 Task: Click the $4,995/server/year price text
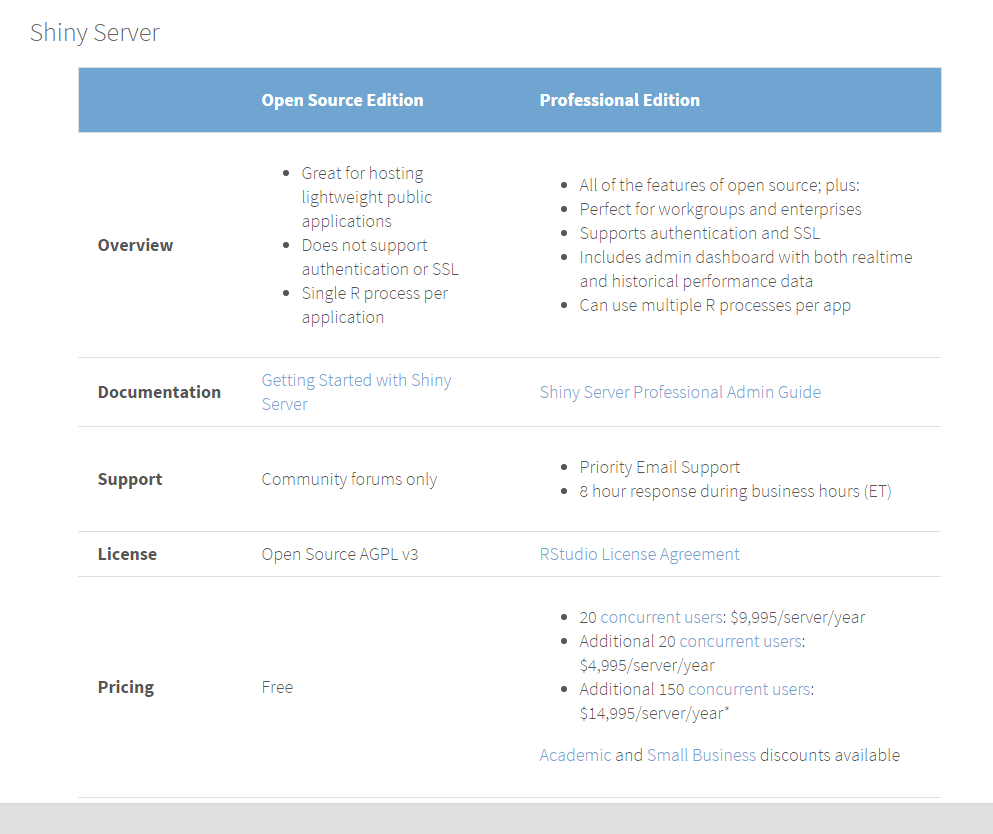[647, 666]
